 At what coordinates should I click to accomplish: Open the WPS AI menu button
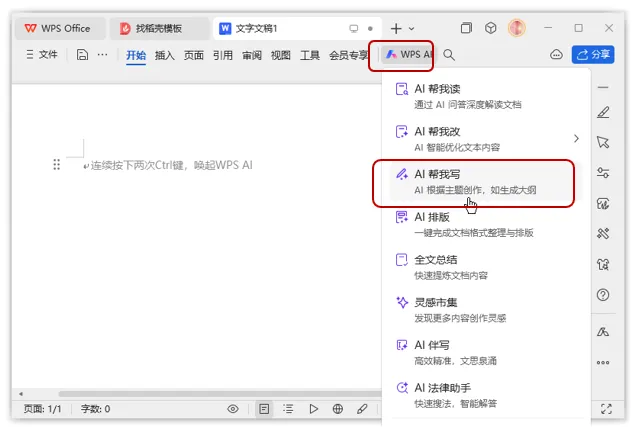407,54
